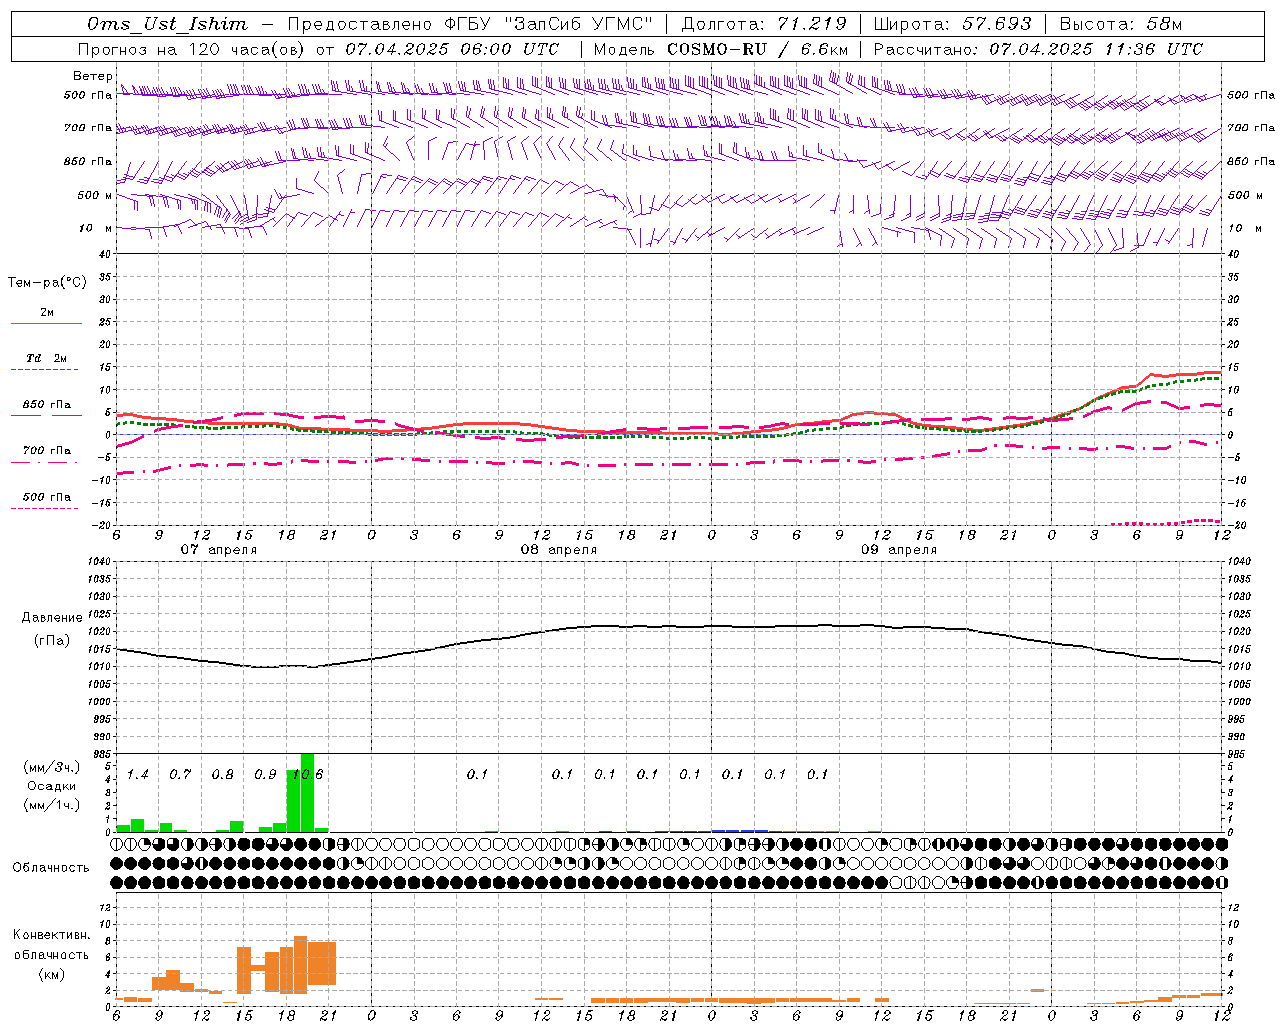Click the 08 апреля date label
1280x1024 pixels.
click(559, 550)
